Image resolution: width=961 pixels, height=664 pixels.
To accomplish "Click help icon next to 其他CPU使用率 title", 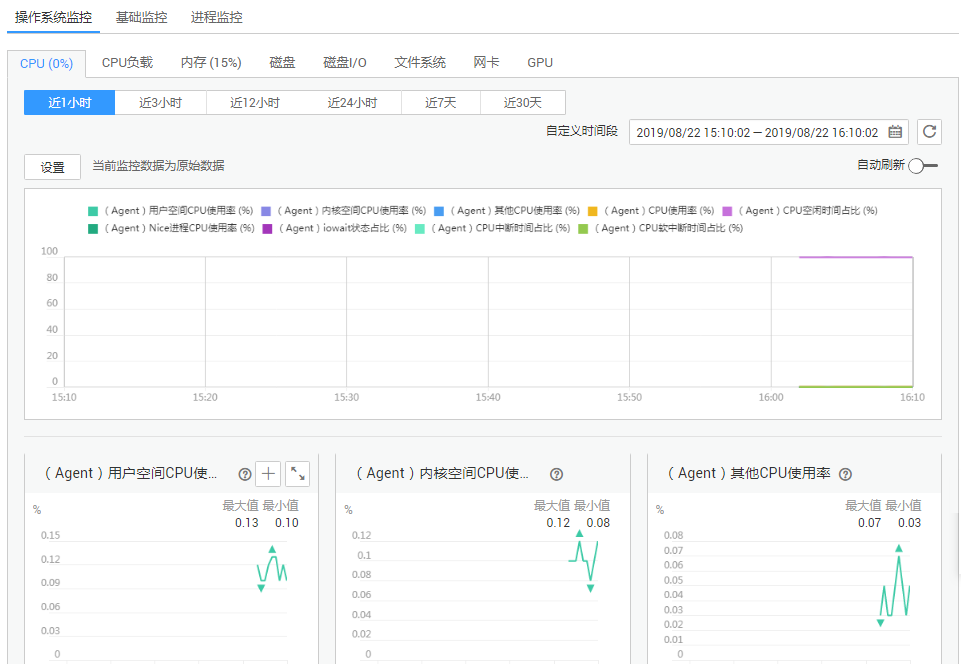I will [x=845, y=475].
